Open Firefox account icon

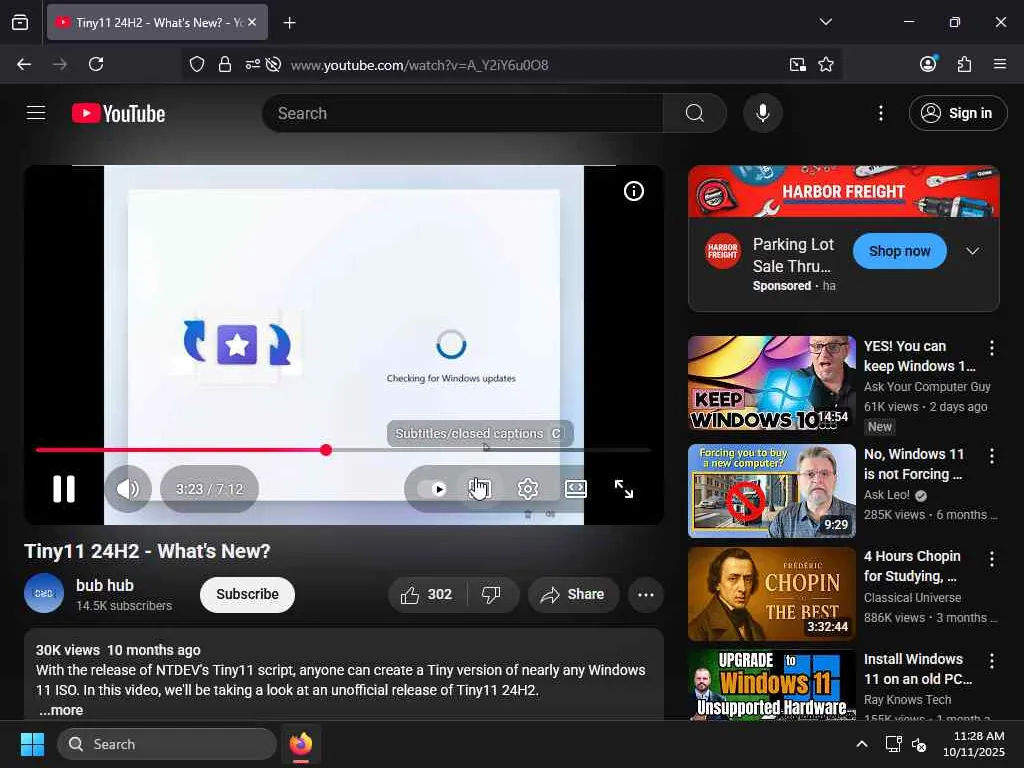pyautogui.click(x=928, y=63)
